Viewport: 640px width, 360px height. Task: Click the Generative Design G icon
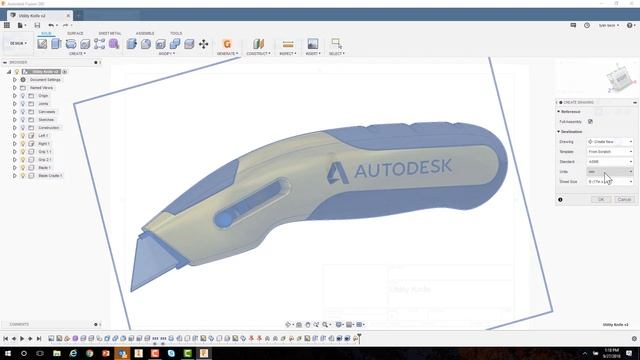coord(227,44)
